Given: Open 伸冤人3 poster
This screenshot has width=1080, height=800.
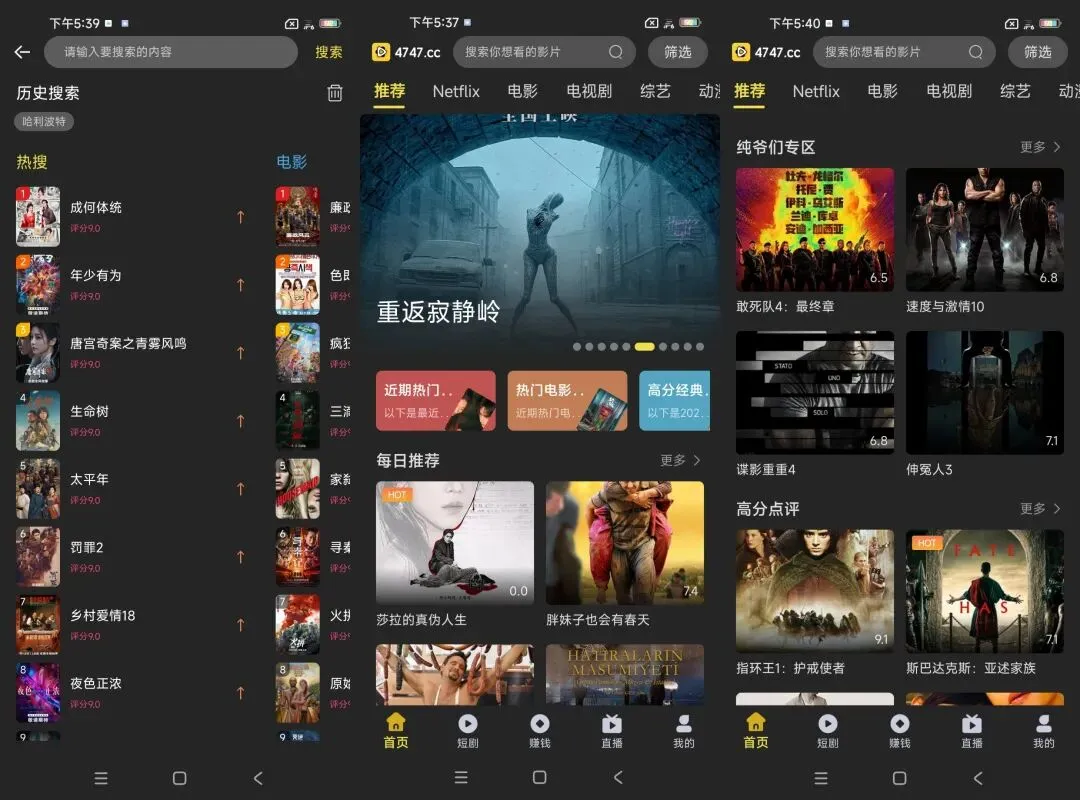Looking at the screenshot, I should 985,392.
